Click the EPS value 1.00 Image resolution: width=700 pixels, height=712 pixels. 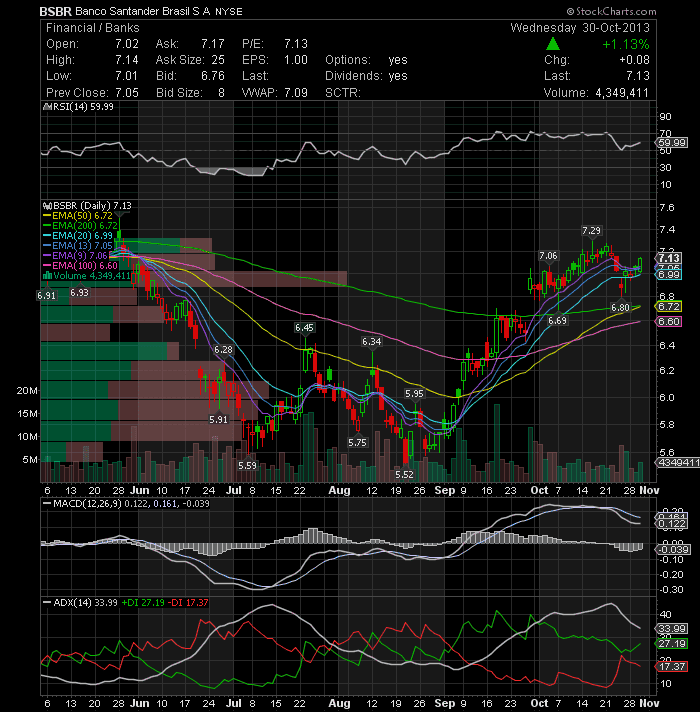[x=296, y=60]
